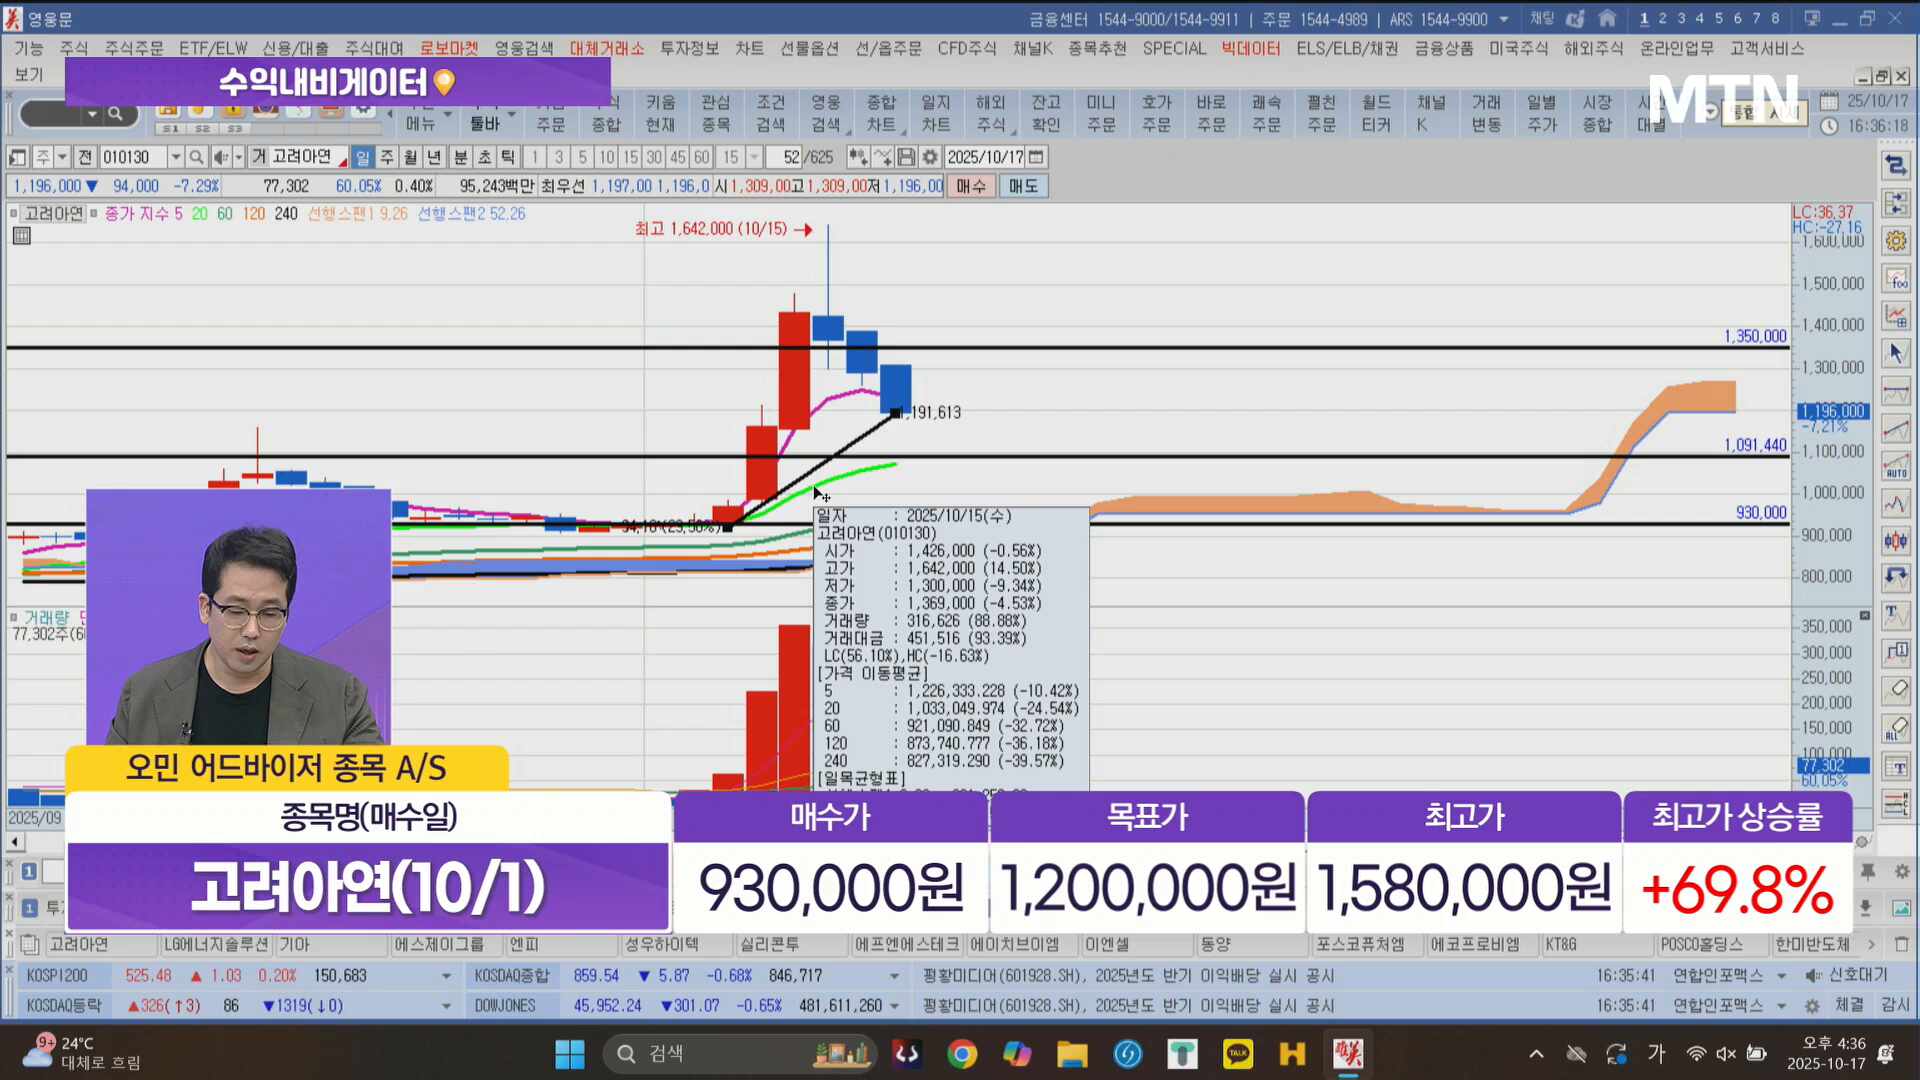
Task: Click the 매도 sell button
Action: (1023, 186)
